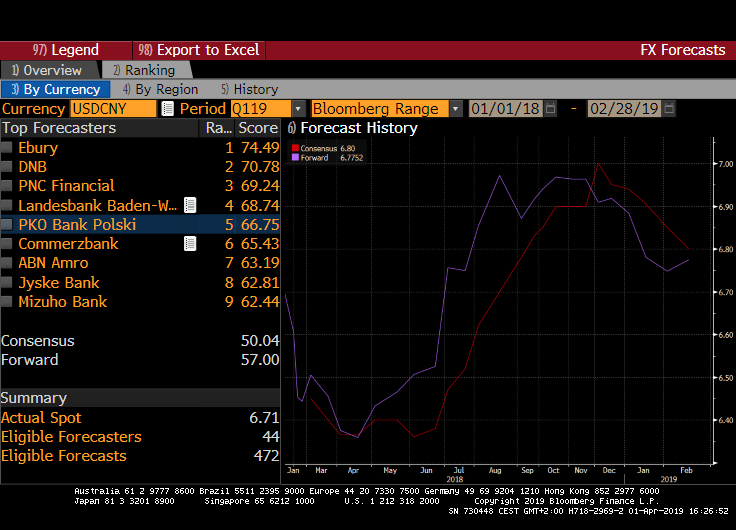Image resolution: width=736 pixels, height=530 pixels.
Task: Open the end date calendar icon
Action: [x=669, y=109]
